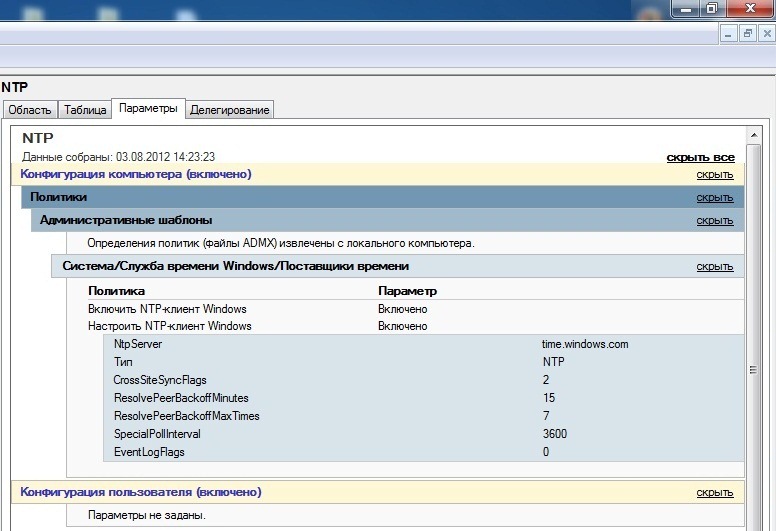Screen dimensions: 776x531
Task: Hide the Административные шаблоны section
Action: [x=715, y=221]
